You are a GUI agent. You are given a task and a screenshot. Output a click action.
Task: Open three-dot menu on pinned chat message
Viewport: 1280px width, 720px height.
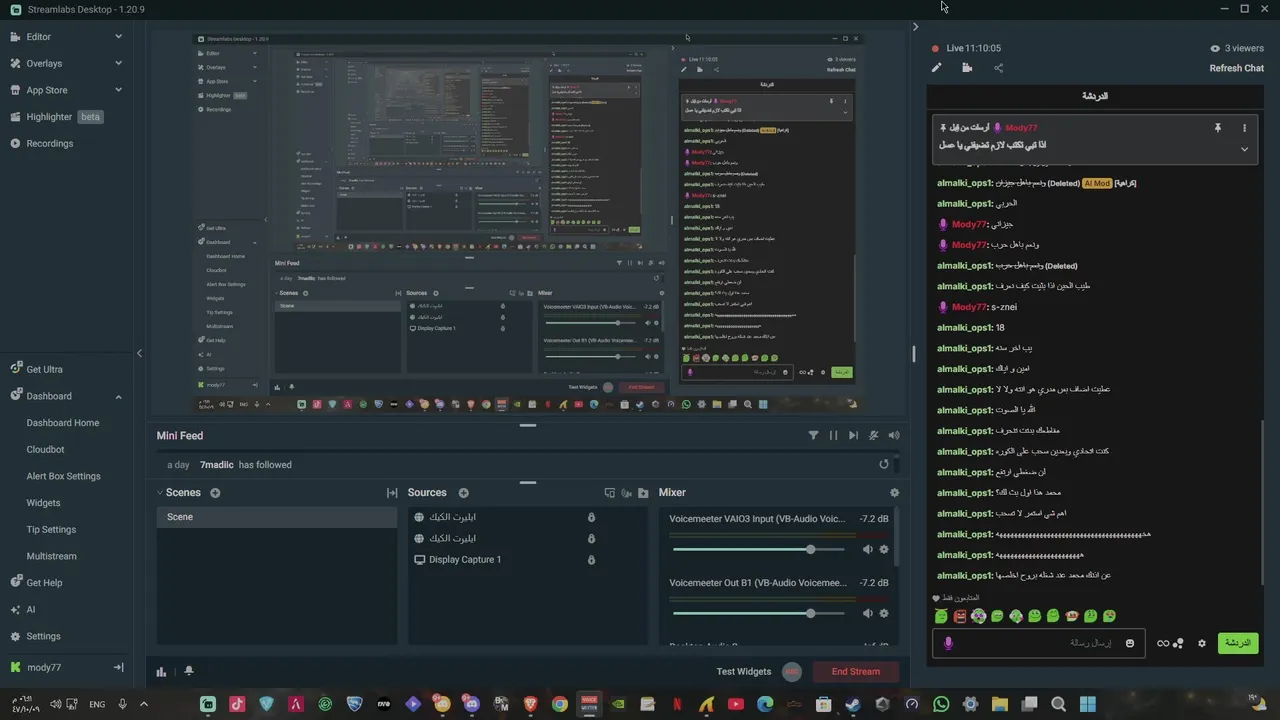point(1244,128)
